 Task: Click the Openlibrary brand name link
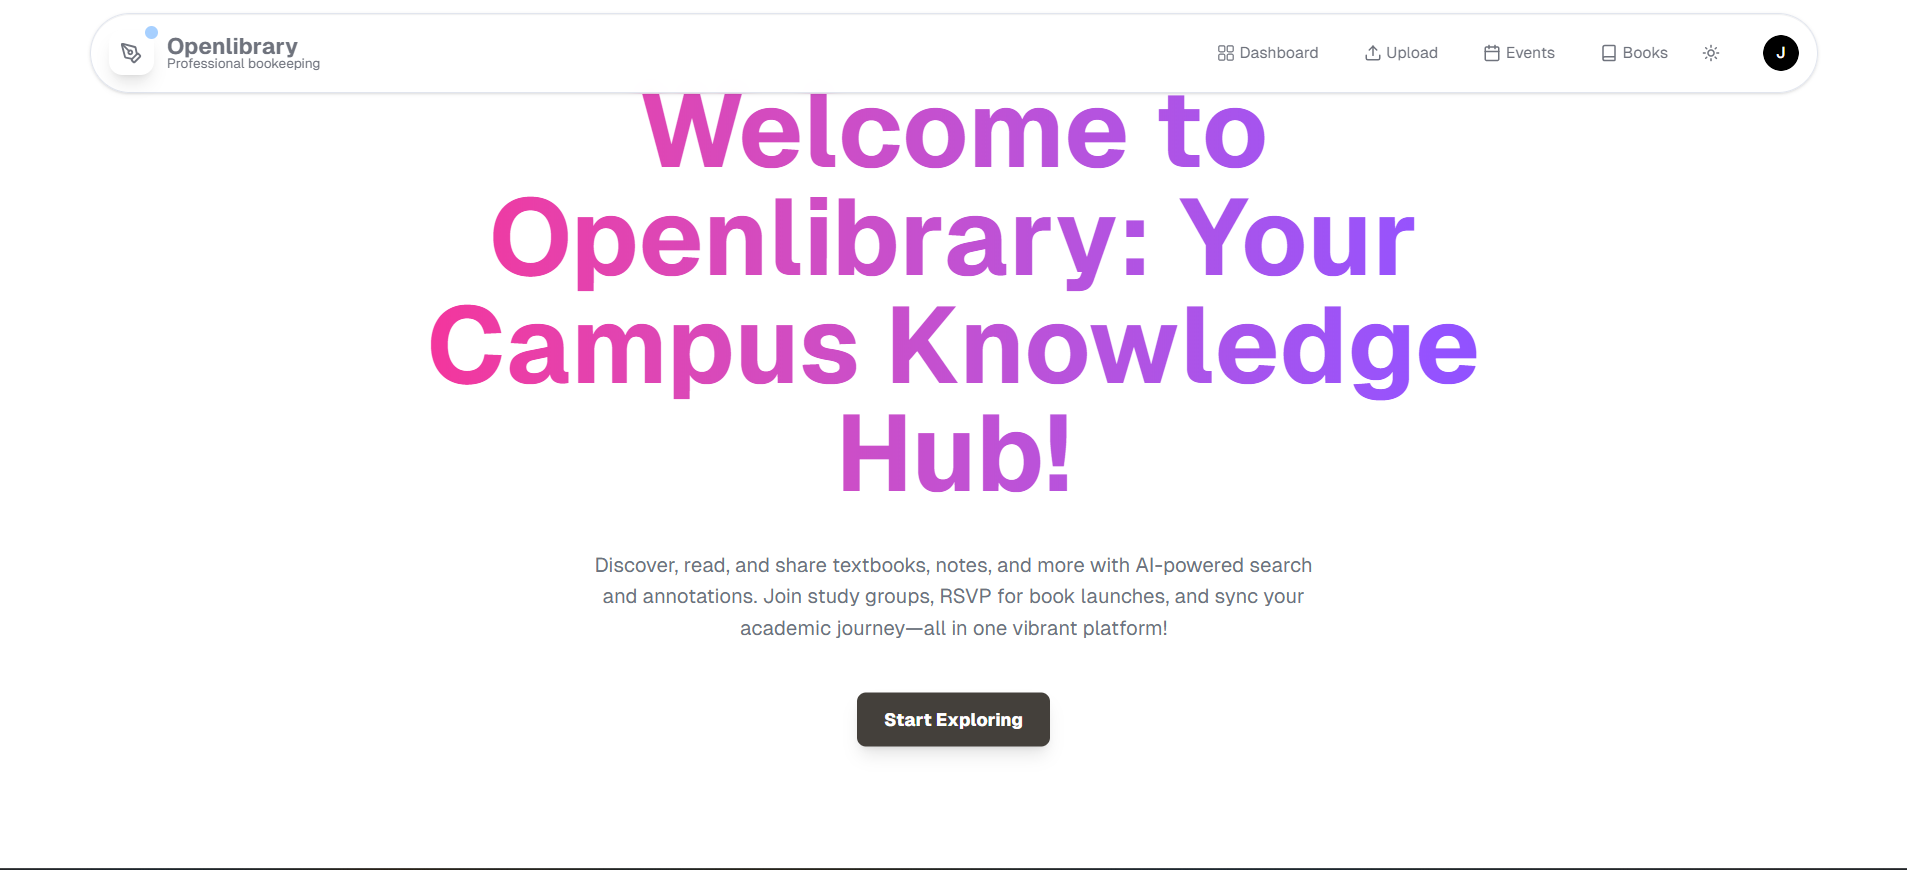click(x=232, y=45)
